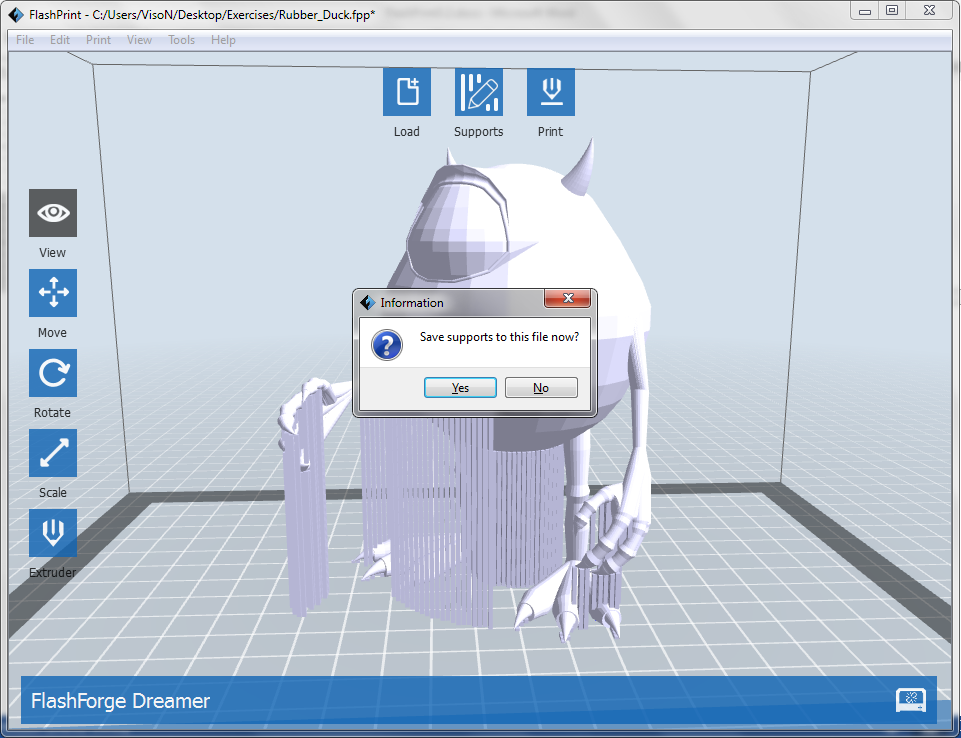Click the Rotate label in left sidebar
This screenshot has width=961, height=738.
pyautogui.click(x=52, y=413)
